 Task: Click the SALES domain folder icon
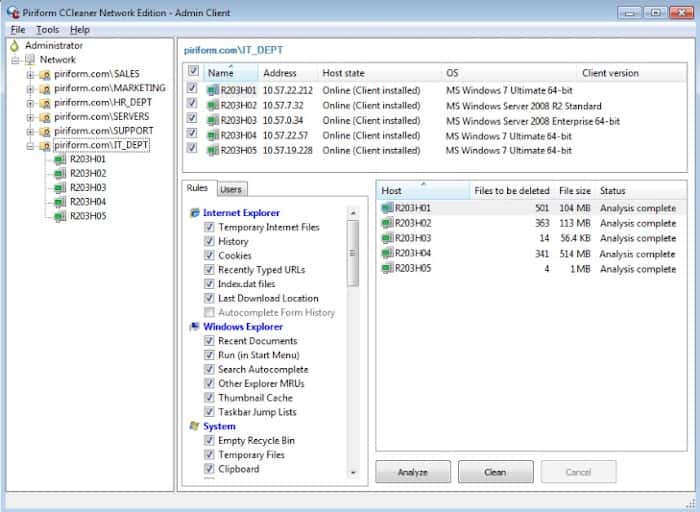44,74
